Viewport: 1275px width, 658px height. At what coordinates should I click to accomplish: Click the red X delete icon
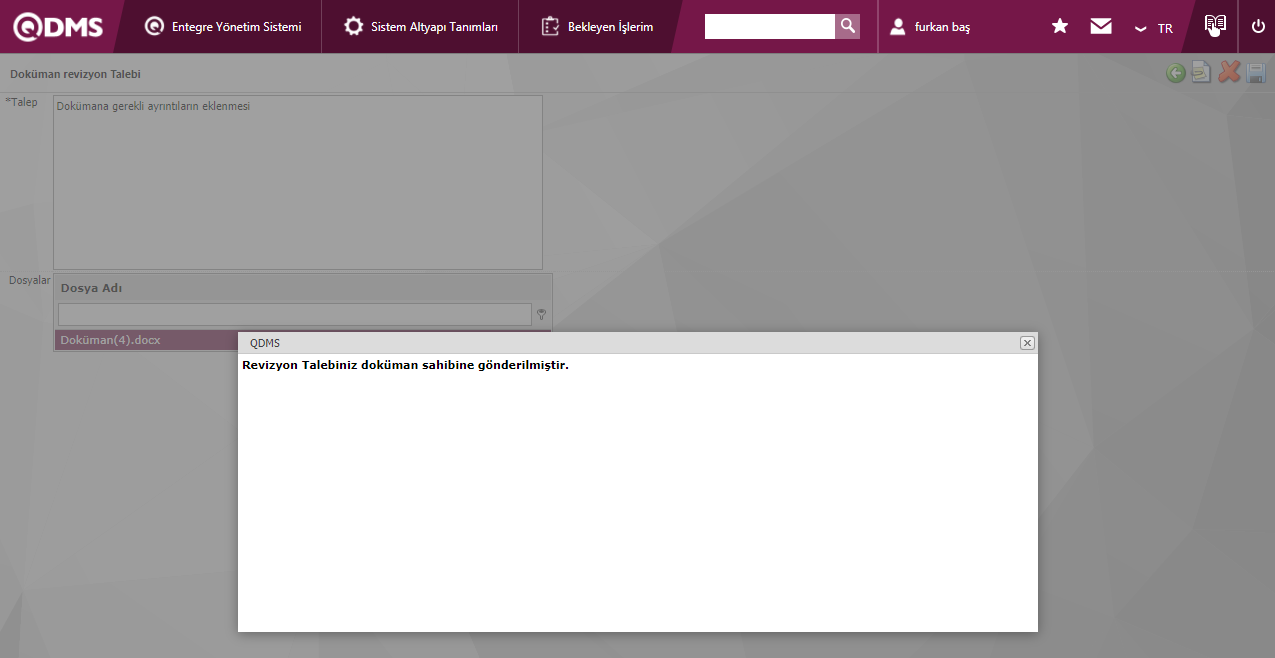tap(1229, 72)
